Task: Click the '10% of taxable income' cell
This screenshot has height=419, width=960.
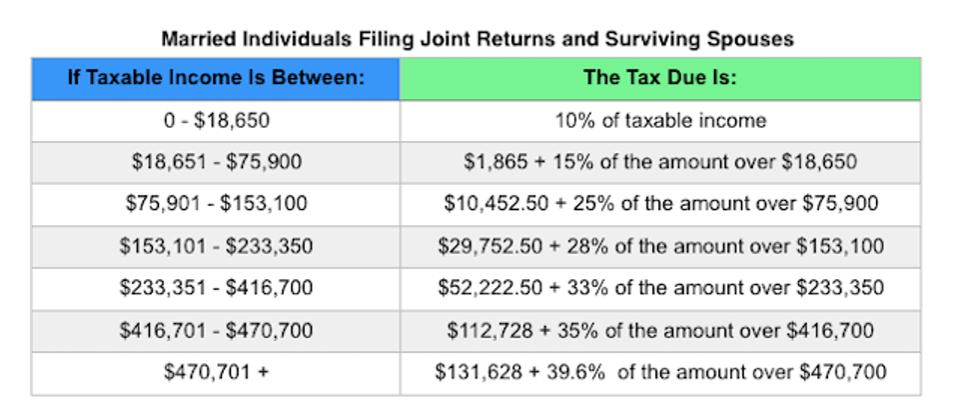Action: click(660, 120)
